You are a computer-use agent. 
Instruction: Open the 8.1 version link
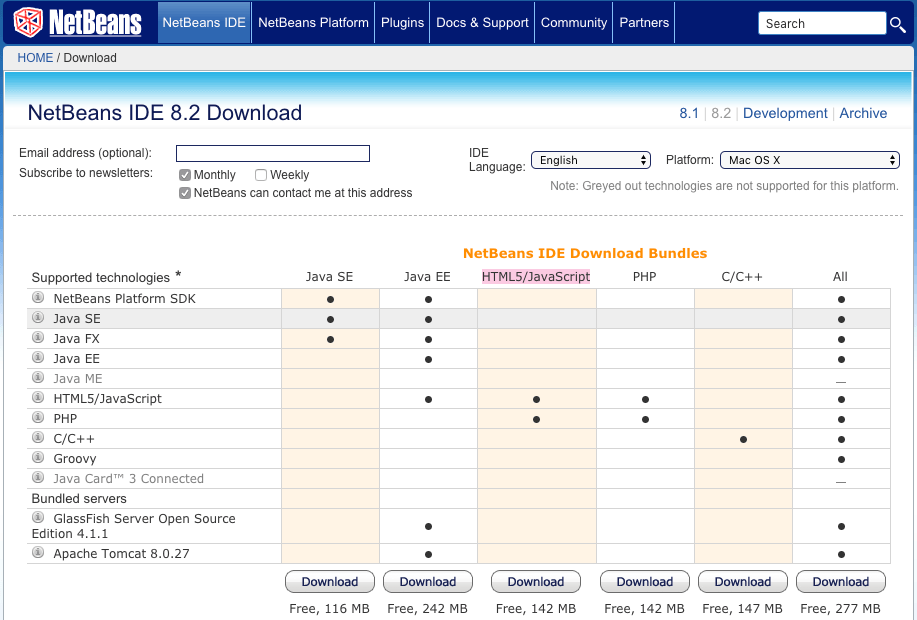tap(689, 113)
